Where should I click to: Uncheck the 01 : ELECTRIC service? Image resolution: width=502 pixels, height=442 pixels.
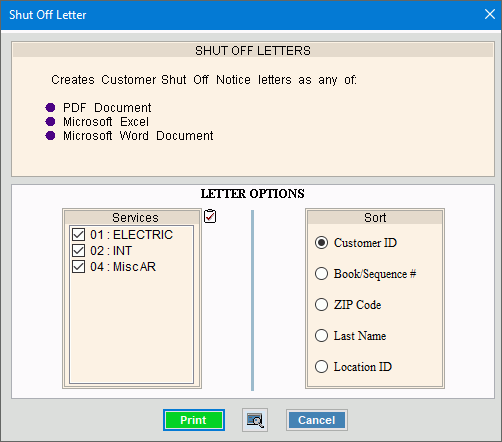click(x=79, y=235)
